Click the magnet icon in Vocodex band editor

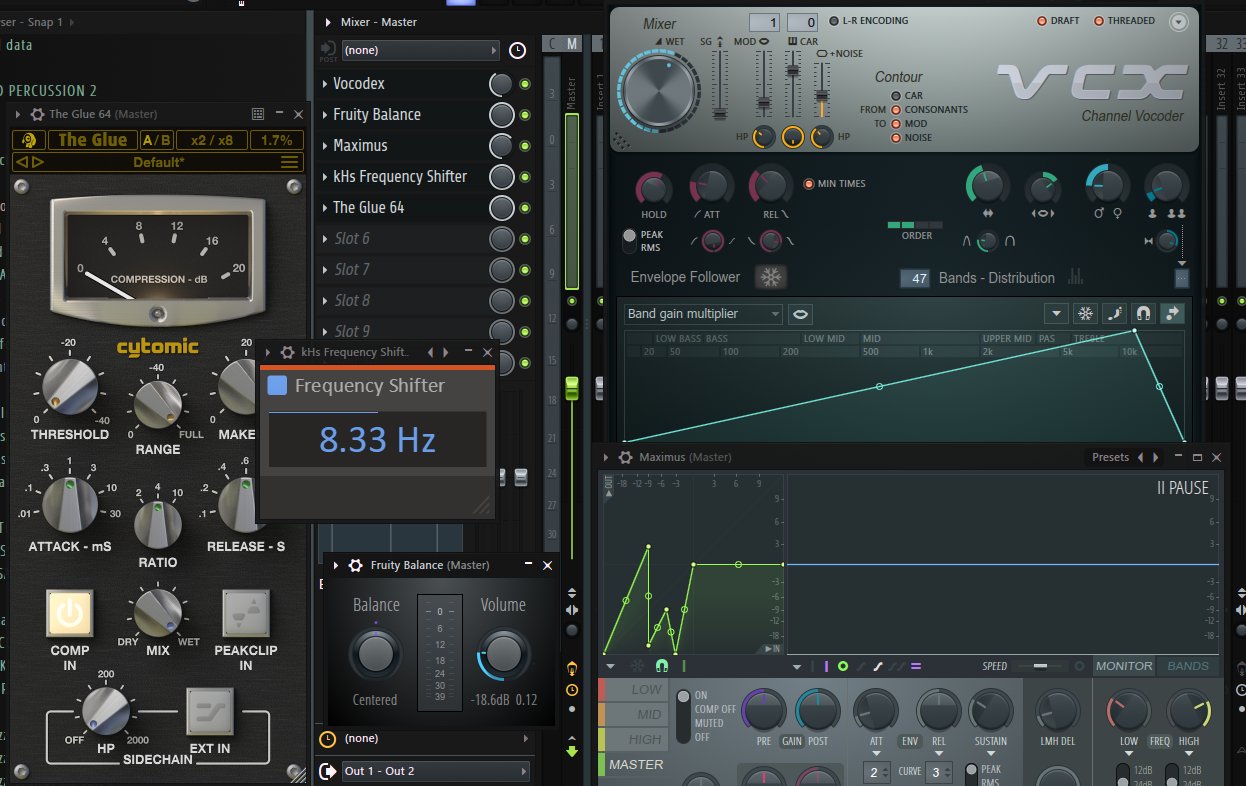pyautogui.click(x=1142, y=313)
